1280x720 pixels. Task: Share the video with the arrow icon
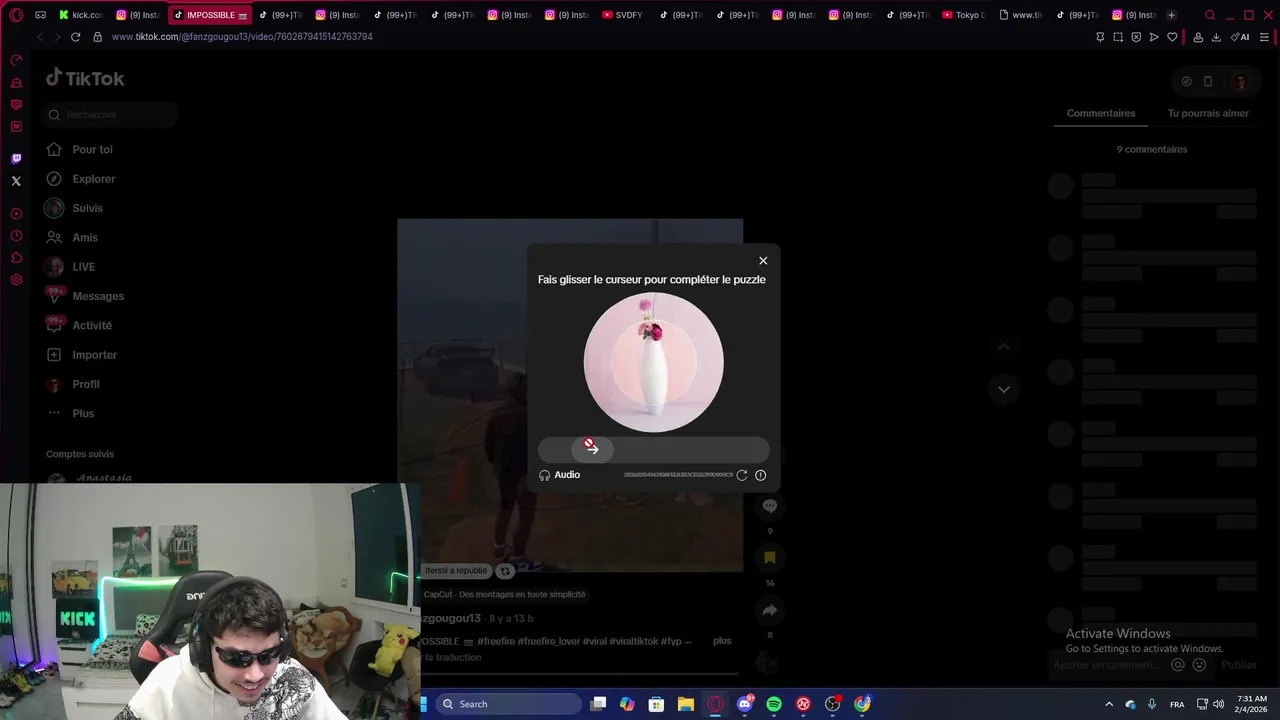click(770, 610)
